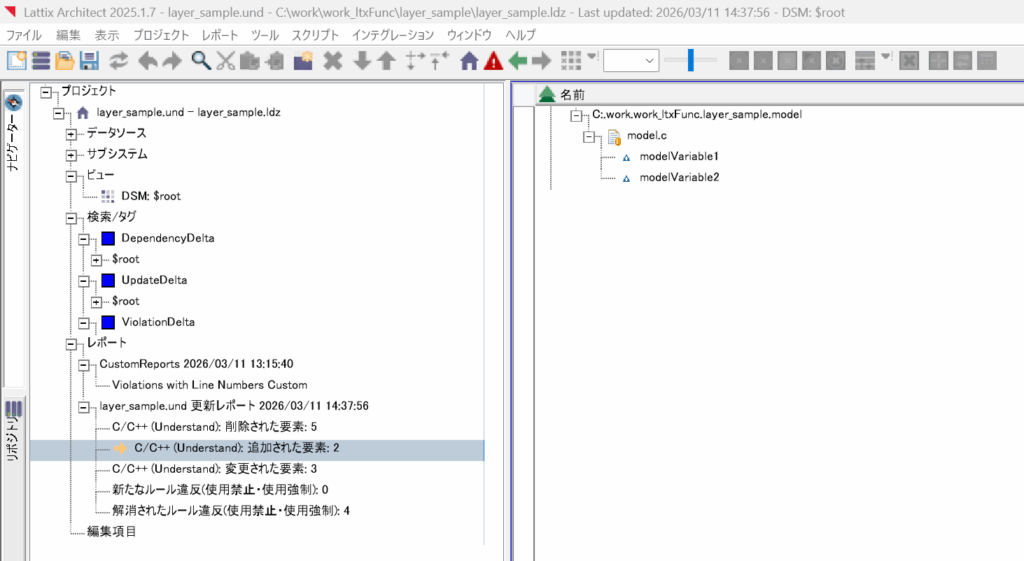Select Violations with Line Numbers Custom report
1024x561 pixels.
pos(209,384)
